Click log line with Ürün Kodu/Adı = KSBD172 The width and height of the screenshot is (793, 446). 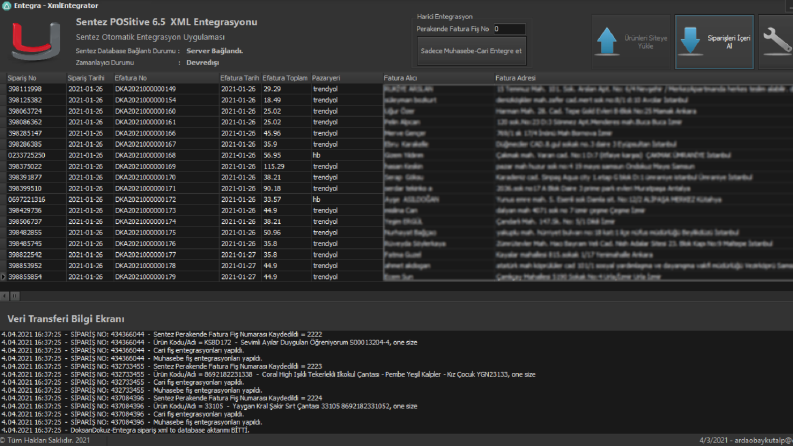(x=209, y=342)
